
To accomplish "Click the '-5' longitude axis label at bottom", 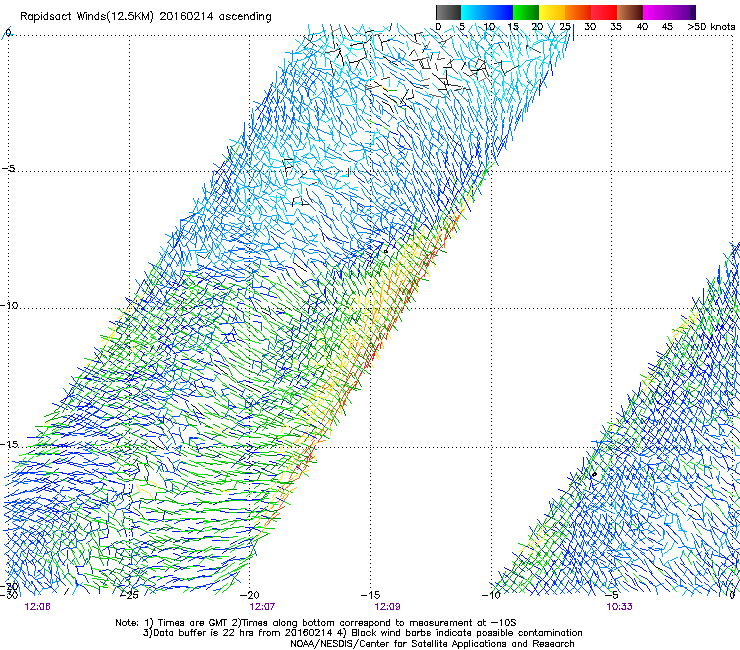I will tap(612, 595).
